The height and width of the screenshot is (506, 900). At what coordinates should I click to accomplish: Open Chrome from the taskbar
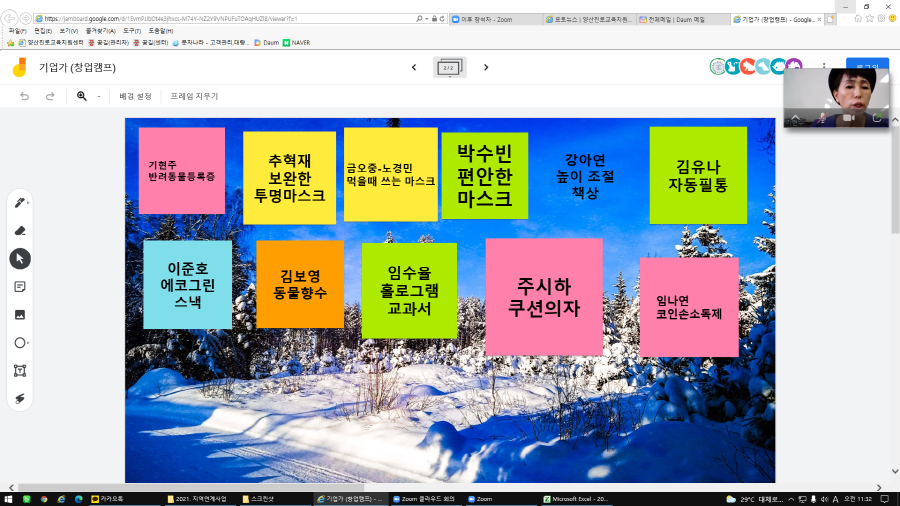pyautogui.click(x=44, y=499)
